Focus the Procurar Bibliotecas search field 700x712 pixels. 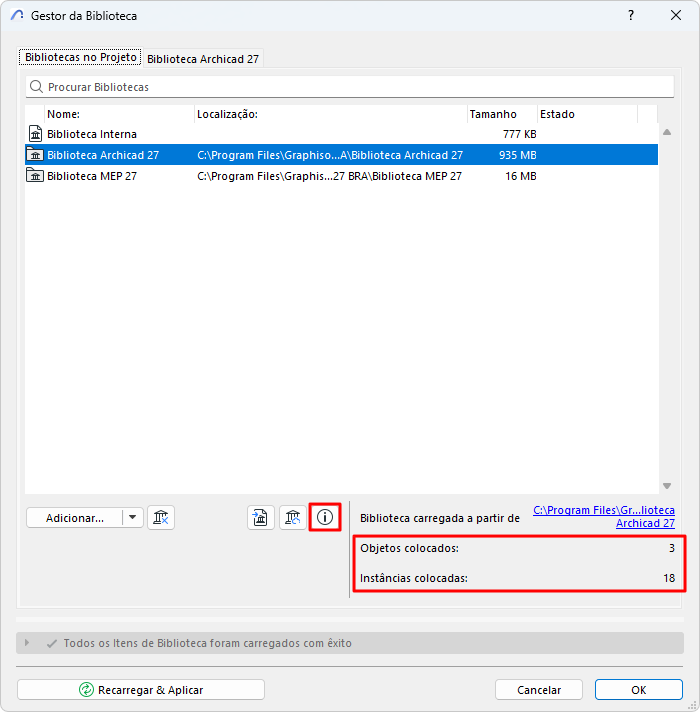click(350, 87)
